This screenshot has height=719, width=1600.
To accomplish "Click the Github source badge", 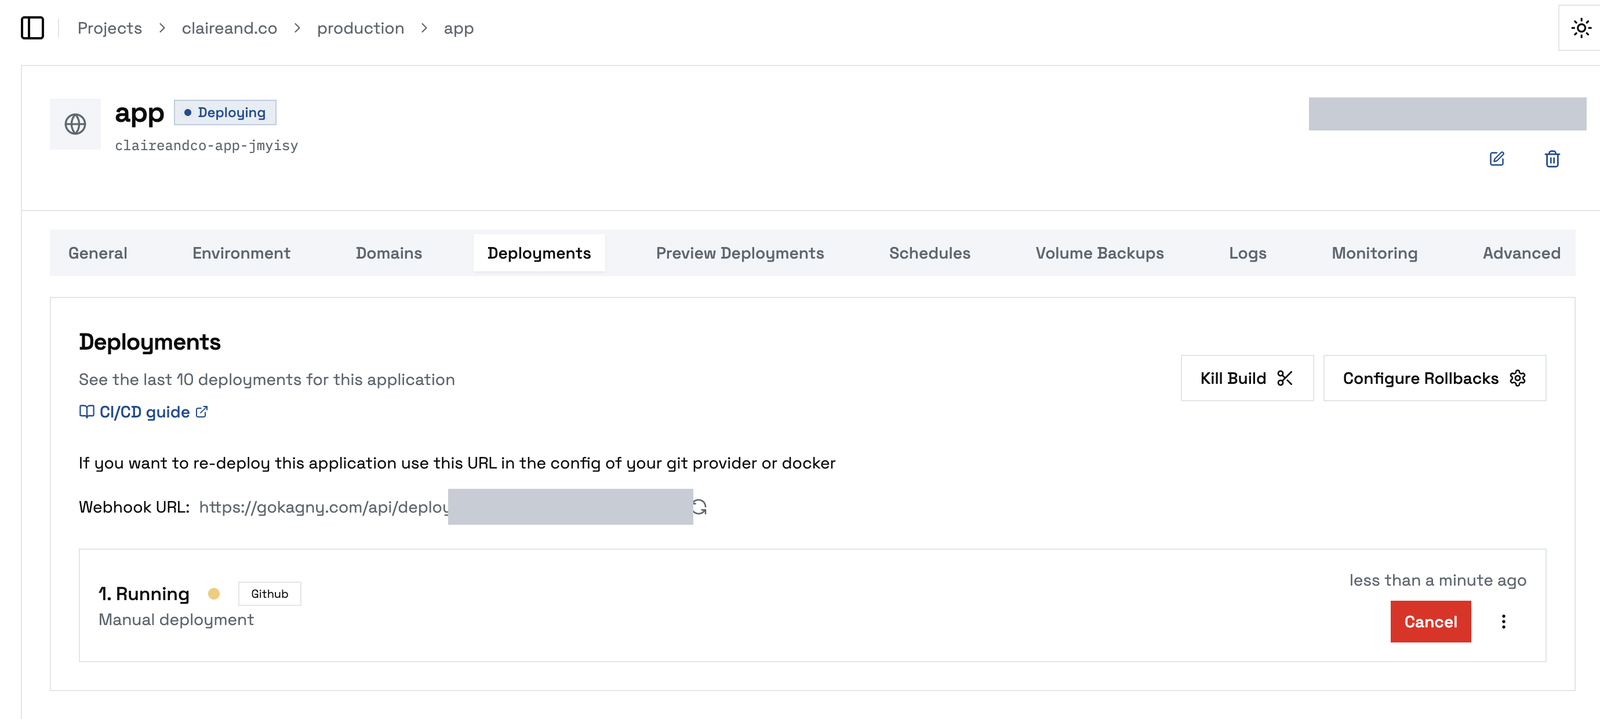I will pyautogui.click(x=270, y=594).
